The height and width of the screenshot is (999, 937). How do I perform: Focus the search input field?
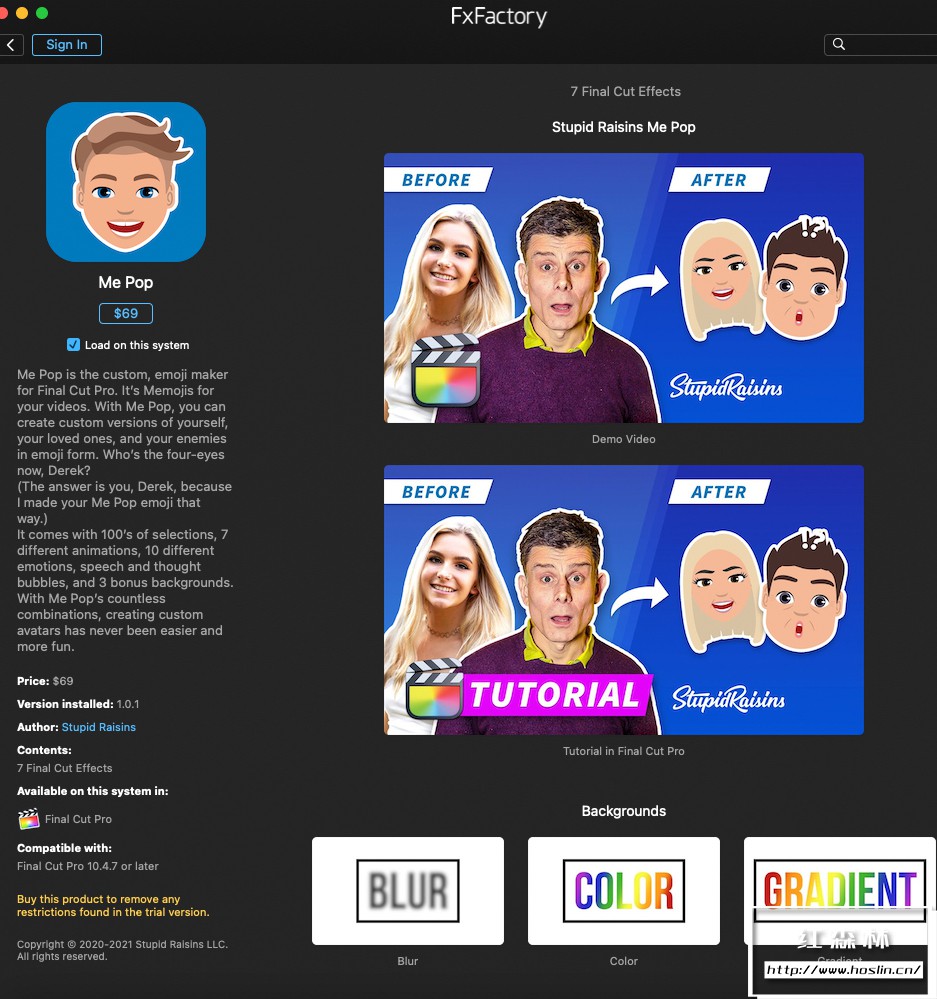coord(881,45)
